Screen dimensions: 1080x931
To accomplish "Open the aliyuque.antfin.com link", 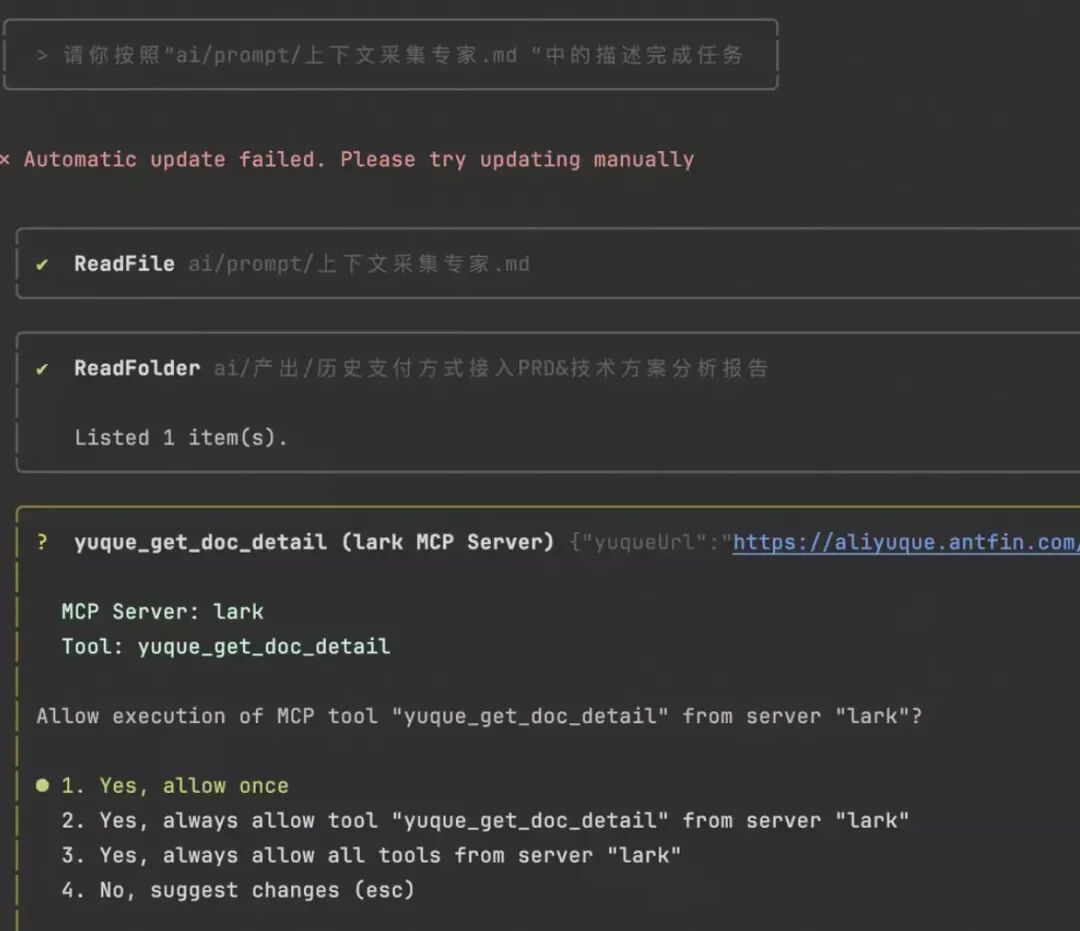I will coord(905,542).
